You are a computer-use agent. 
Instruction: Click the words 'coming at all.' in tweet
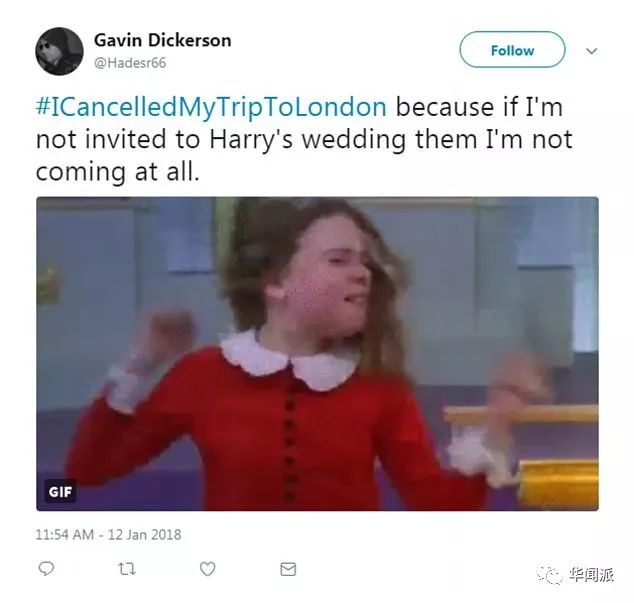(x=118, y=171)
